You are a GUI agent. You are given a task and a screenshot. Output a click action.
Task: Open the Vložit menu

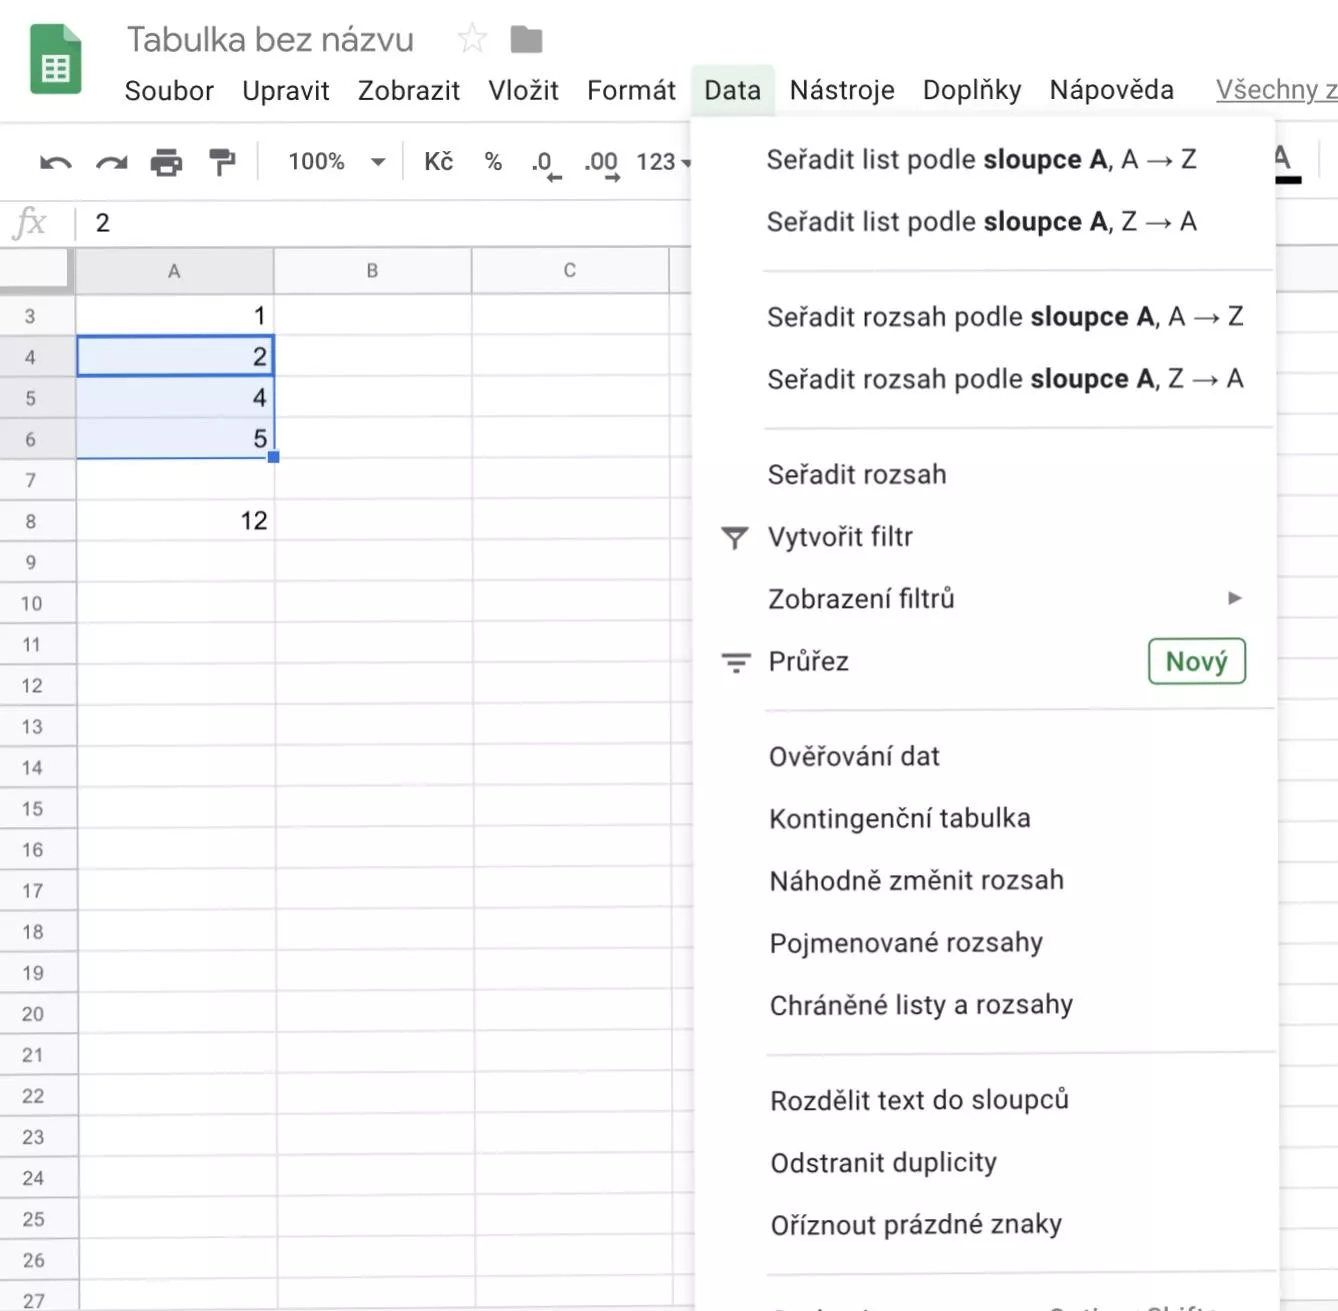pos(523,91)
